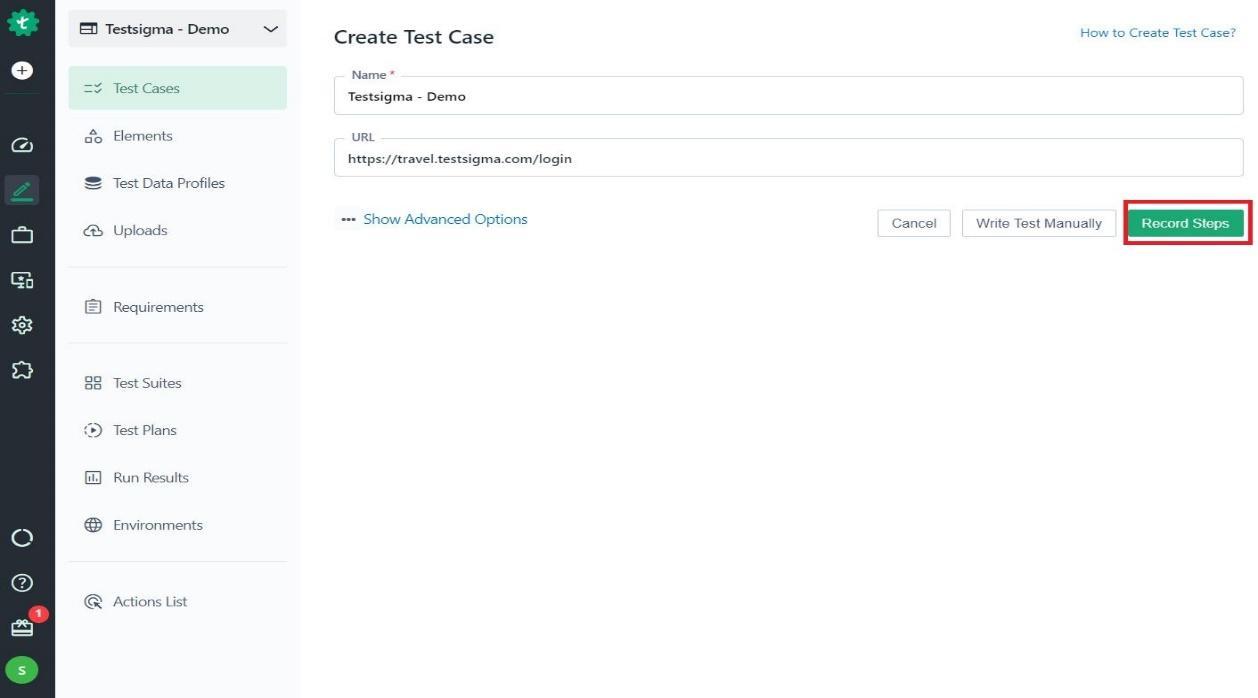Click the help question mark icon
The image size is (1258, 698).
coord(22,583)
